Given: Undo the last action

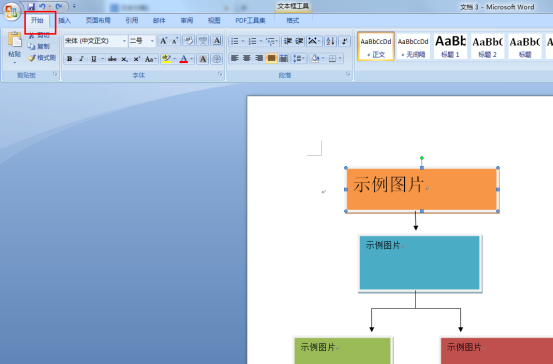Looking at the screenshot, I should coord(42,6).
